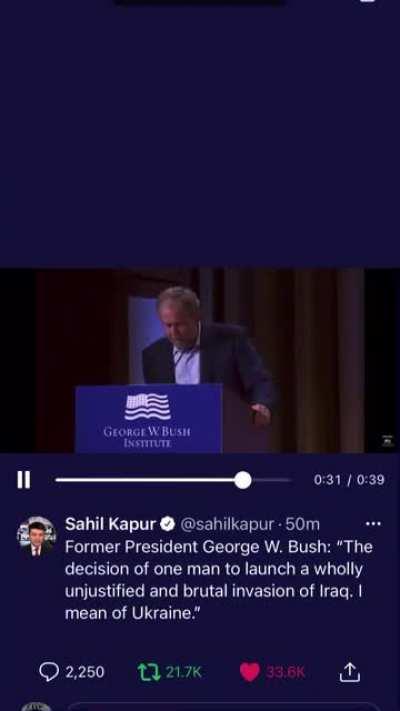This screenshot has height=711, width=400.
Task: Pause the playing video
Action: 24,480
